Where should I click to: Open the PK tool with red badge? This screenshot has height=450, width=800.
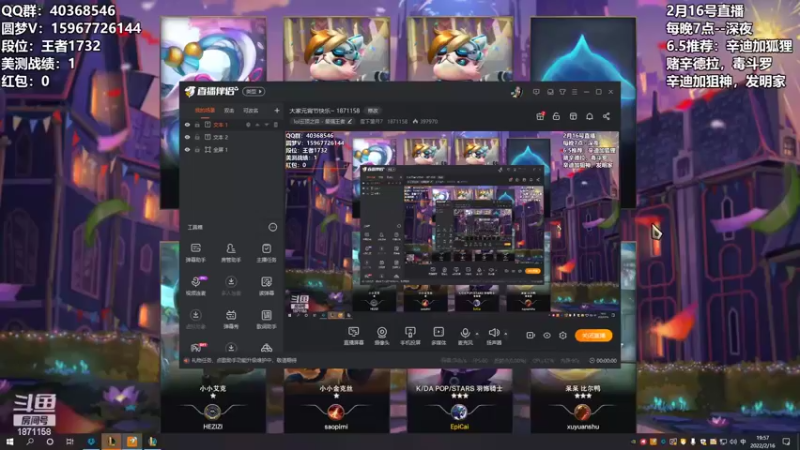[196, 347]
